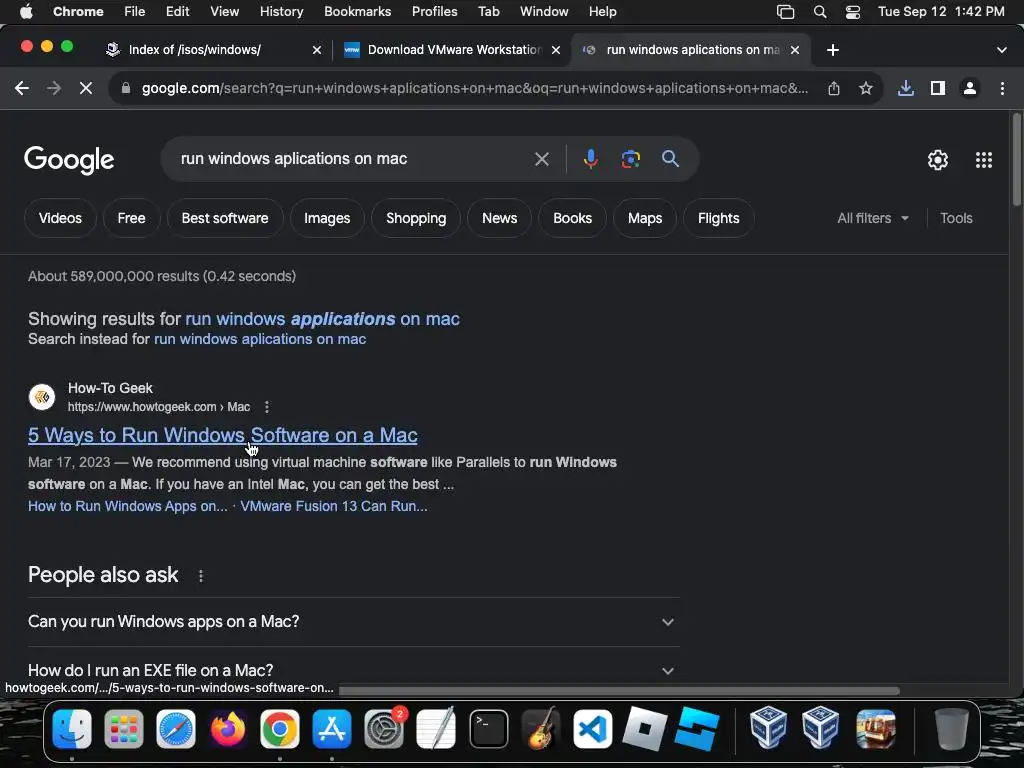Open Spotlight search in menu bar

(x=820, y=12)
